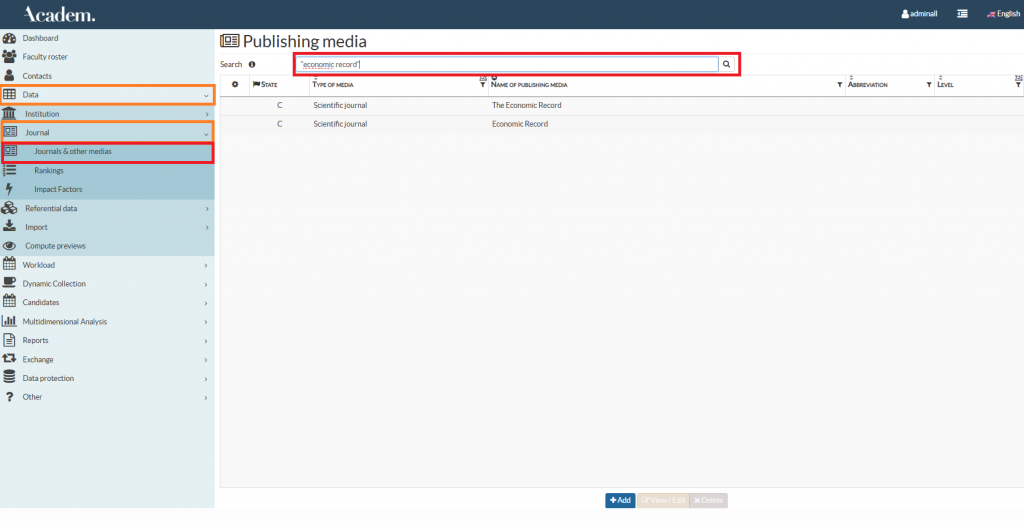Click into the search text field
The width and height of the screenshot is (1024, 521).
tap(506, 64)
